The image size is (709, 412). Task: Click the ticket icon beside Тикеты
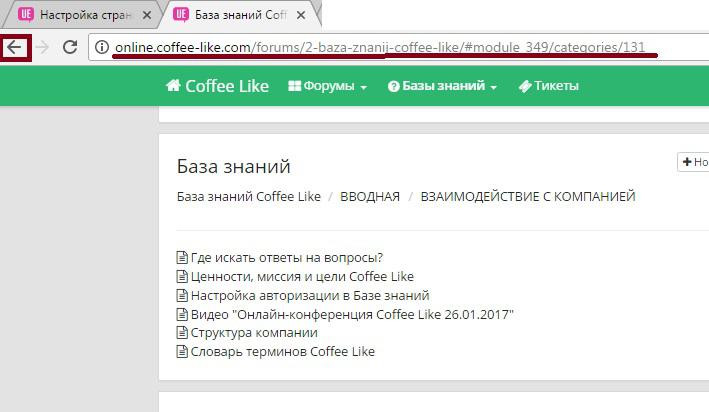click(x=525, y=86)
